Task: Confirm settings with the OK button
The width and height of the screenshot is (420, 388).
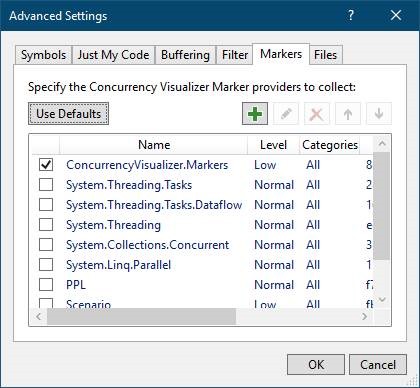Action: tap(316, 364)
